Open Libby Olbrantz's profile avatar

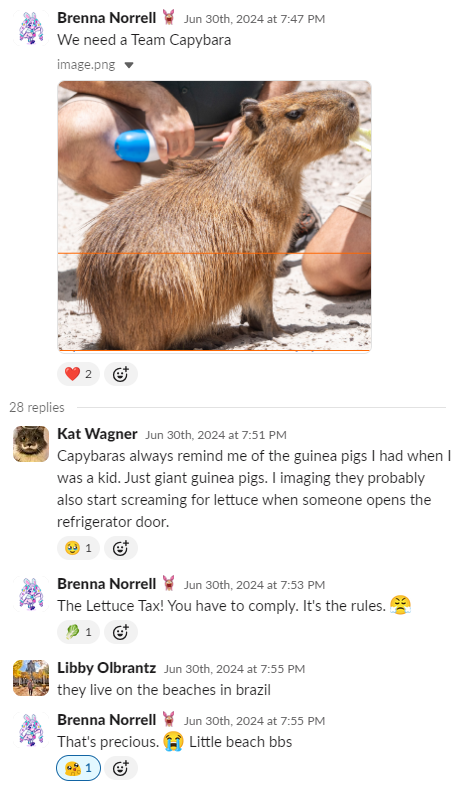point(31,678)
